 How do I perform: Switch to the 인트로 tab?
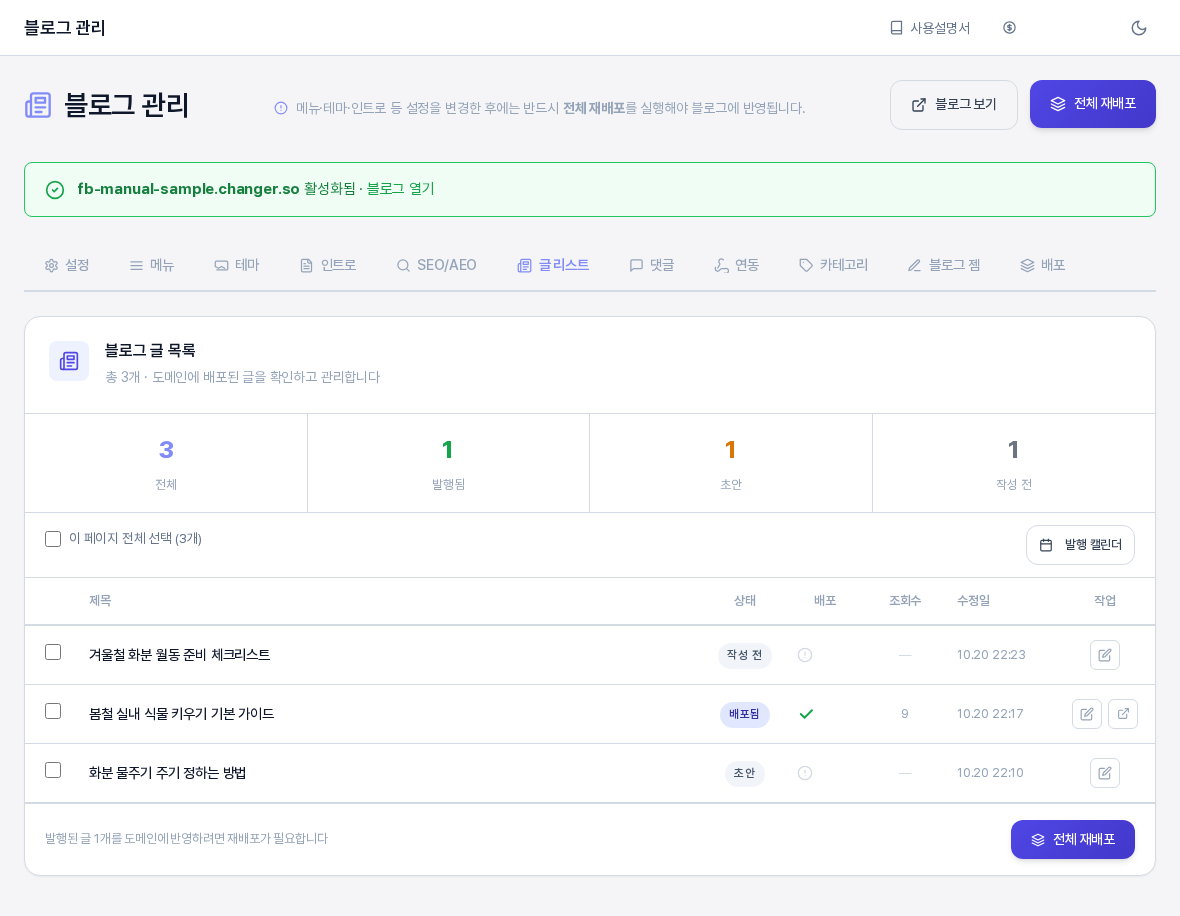pyautogui.click(x=328, y=265)
